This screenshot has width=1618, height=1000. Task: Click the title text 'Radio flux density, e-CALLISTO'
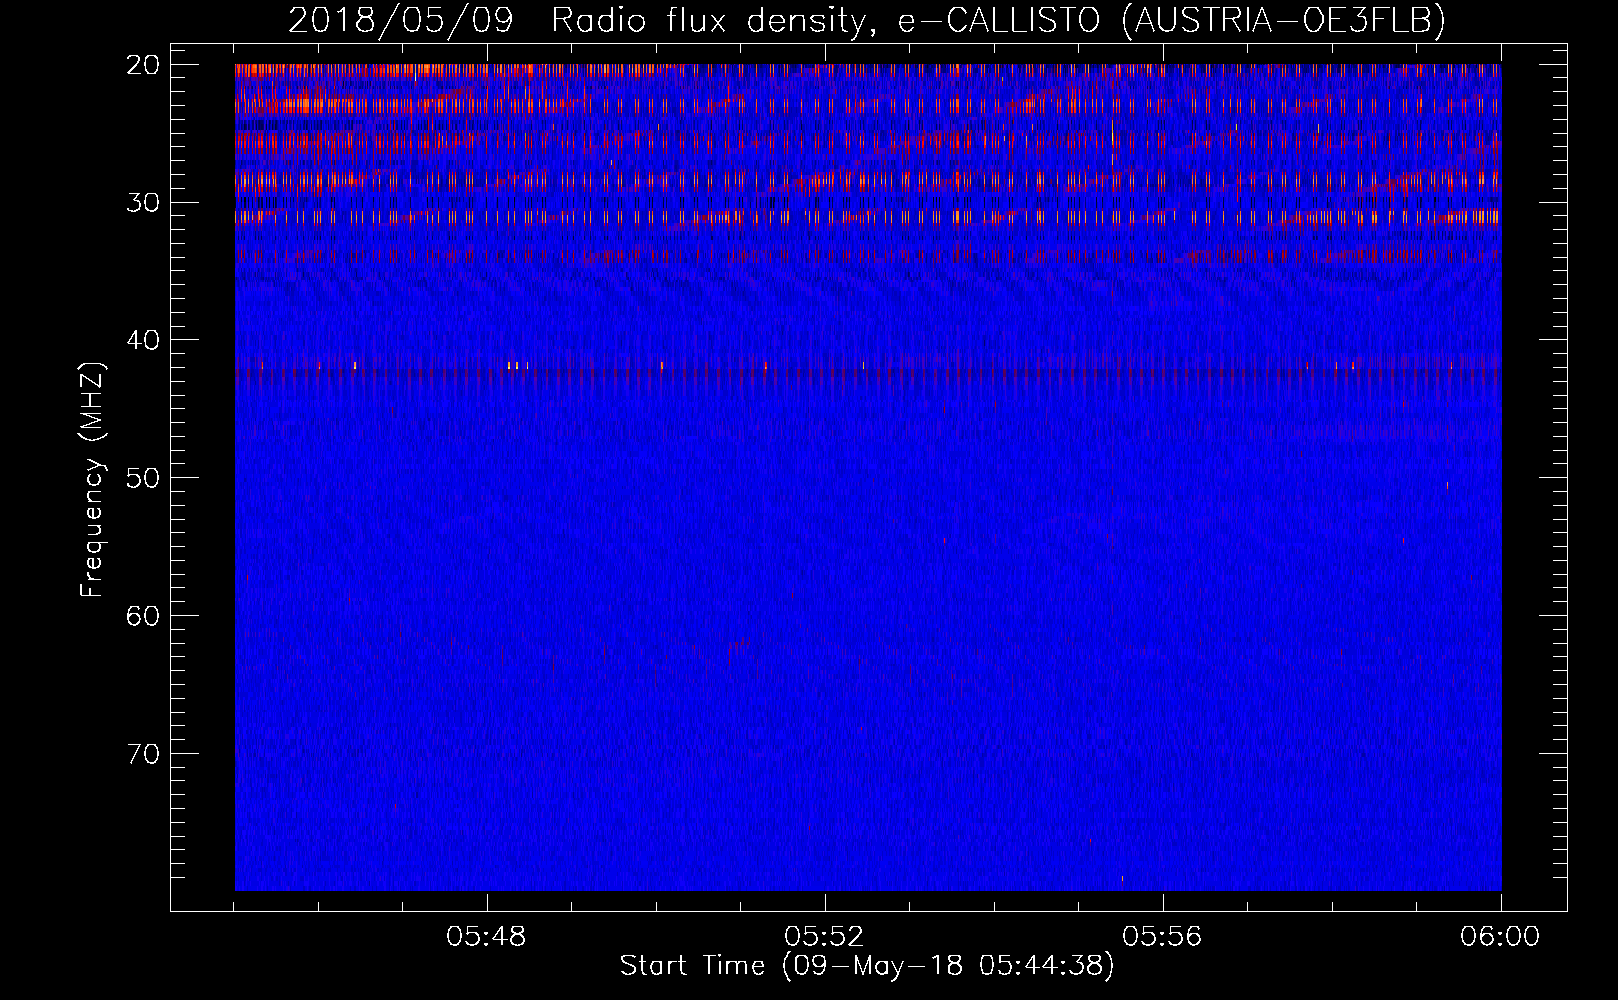pos(826,20)
